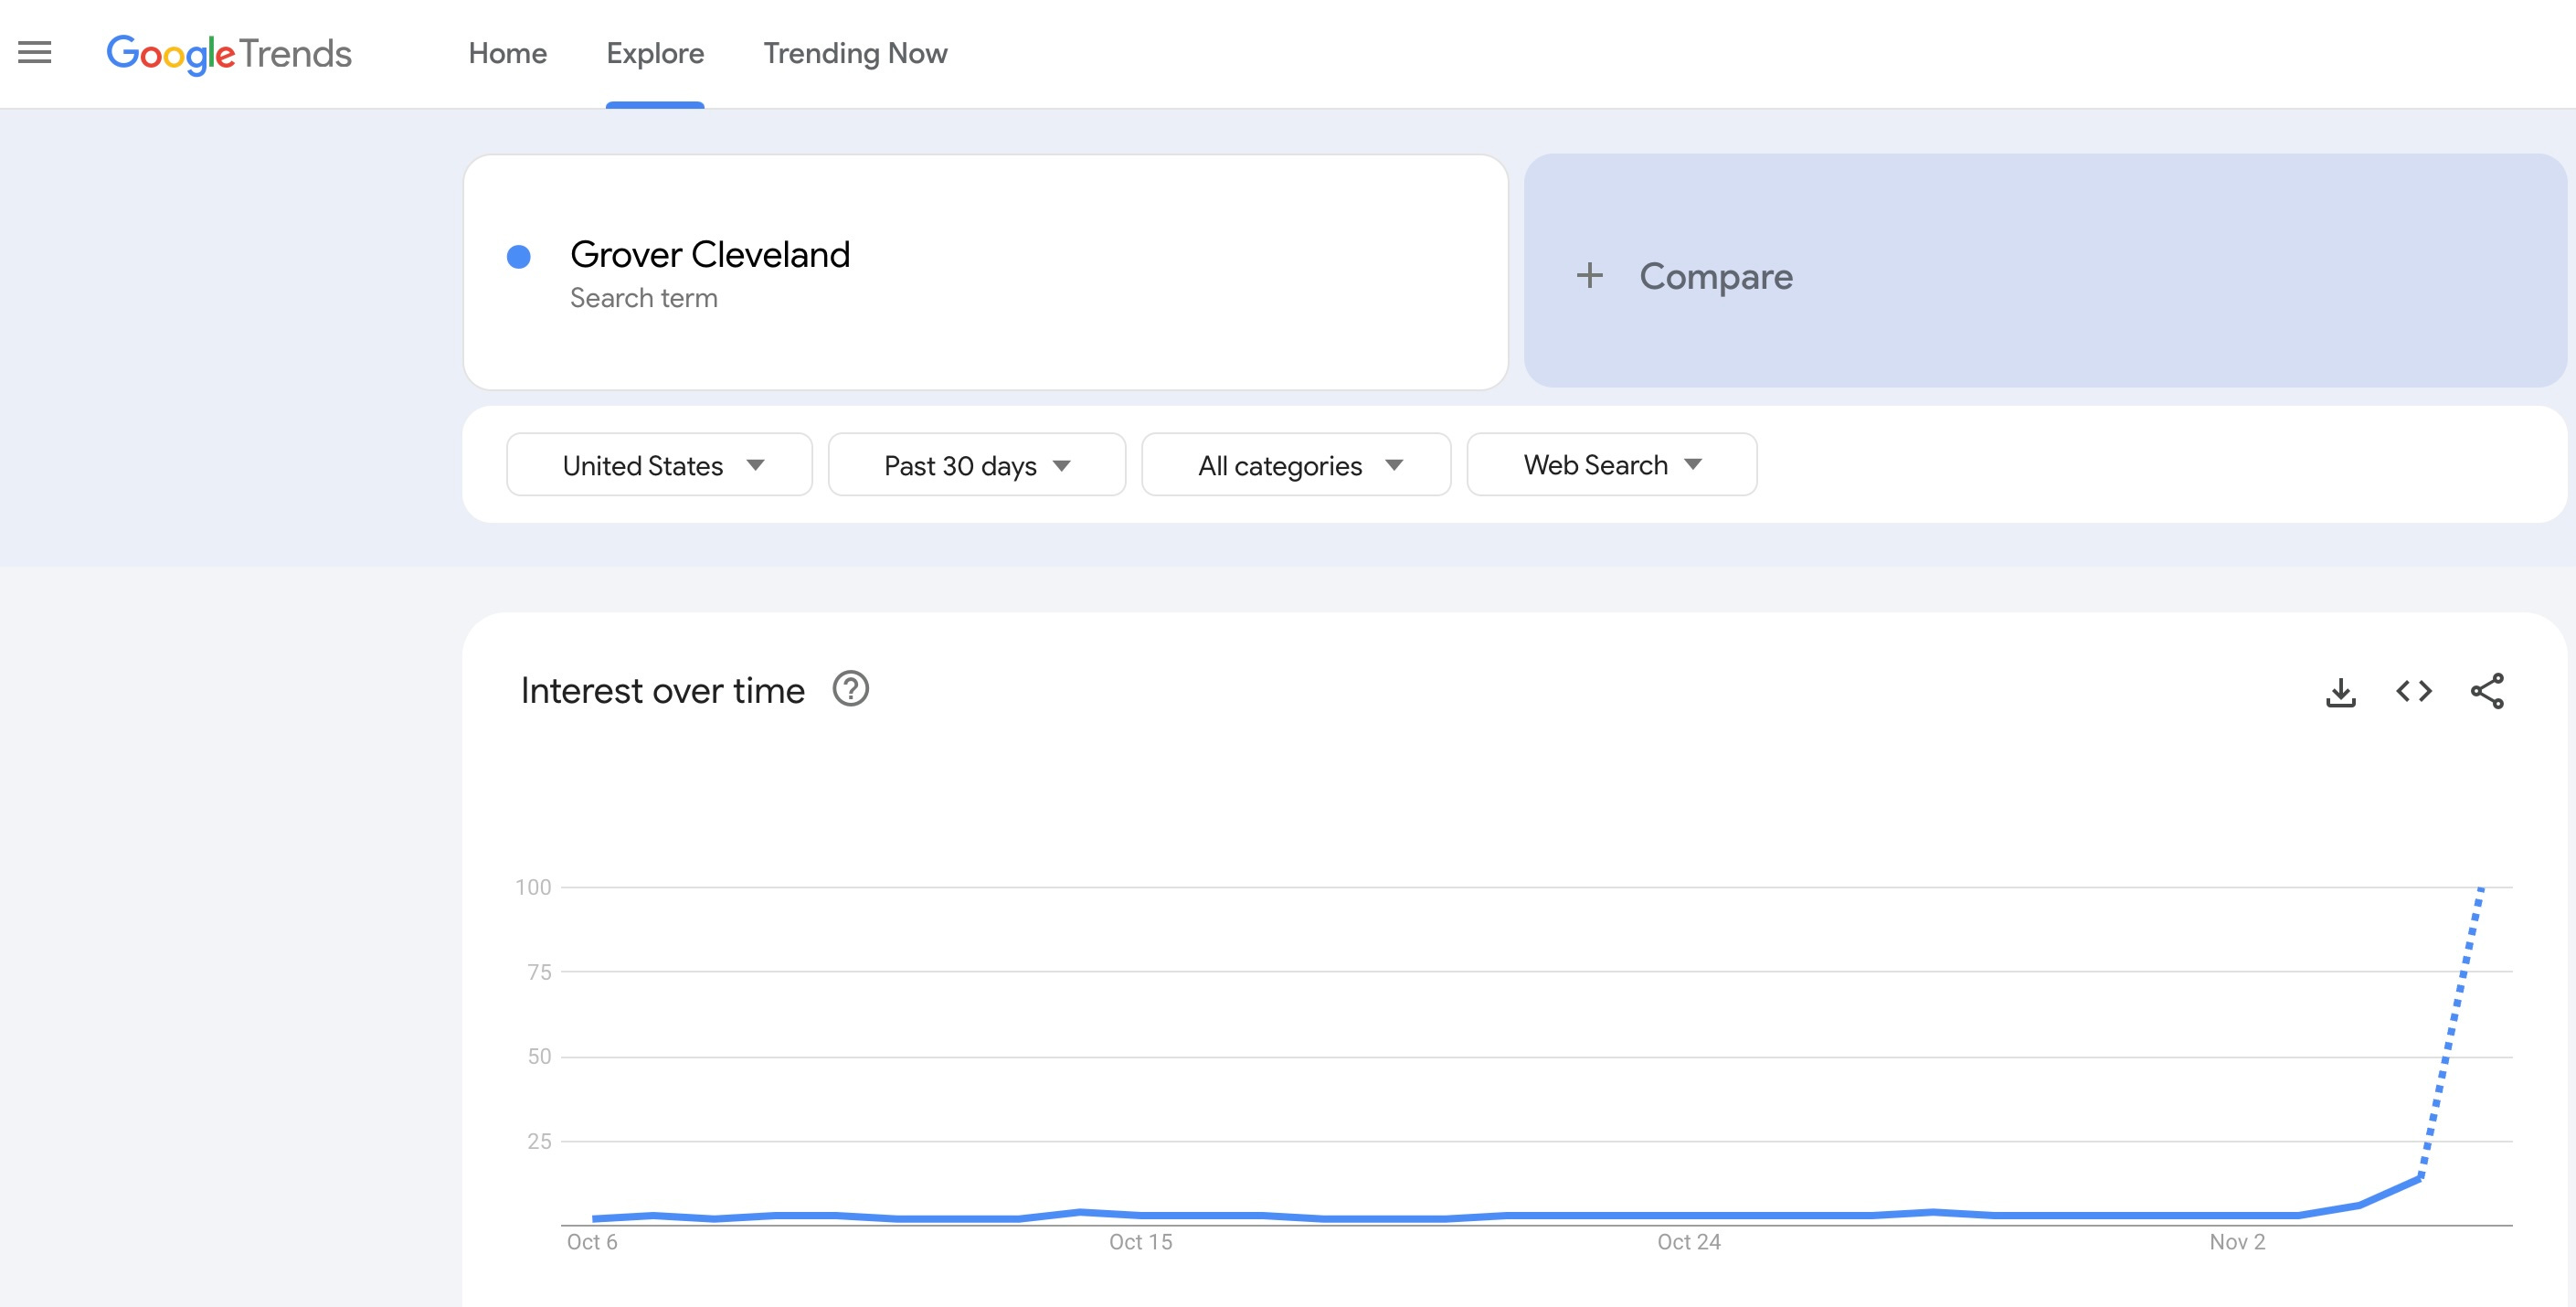Click the Oct 24 axis label
This screenshot has height=1307, width=2576.
(1689, 1242)
